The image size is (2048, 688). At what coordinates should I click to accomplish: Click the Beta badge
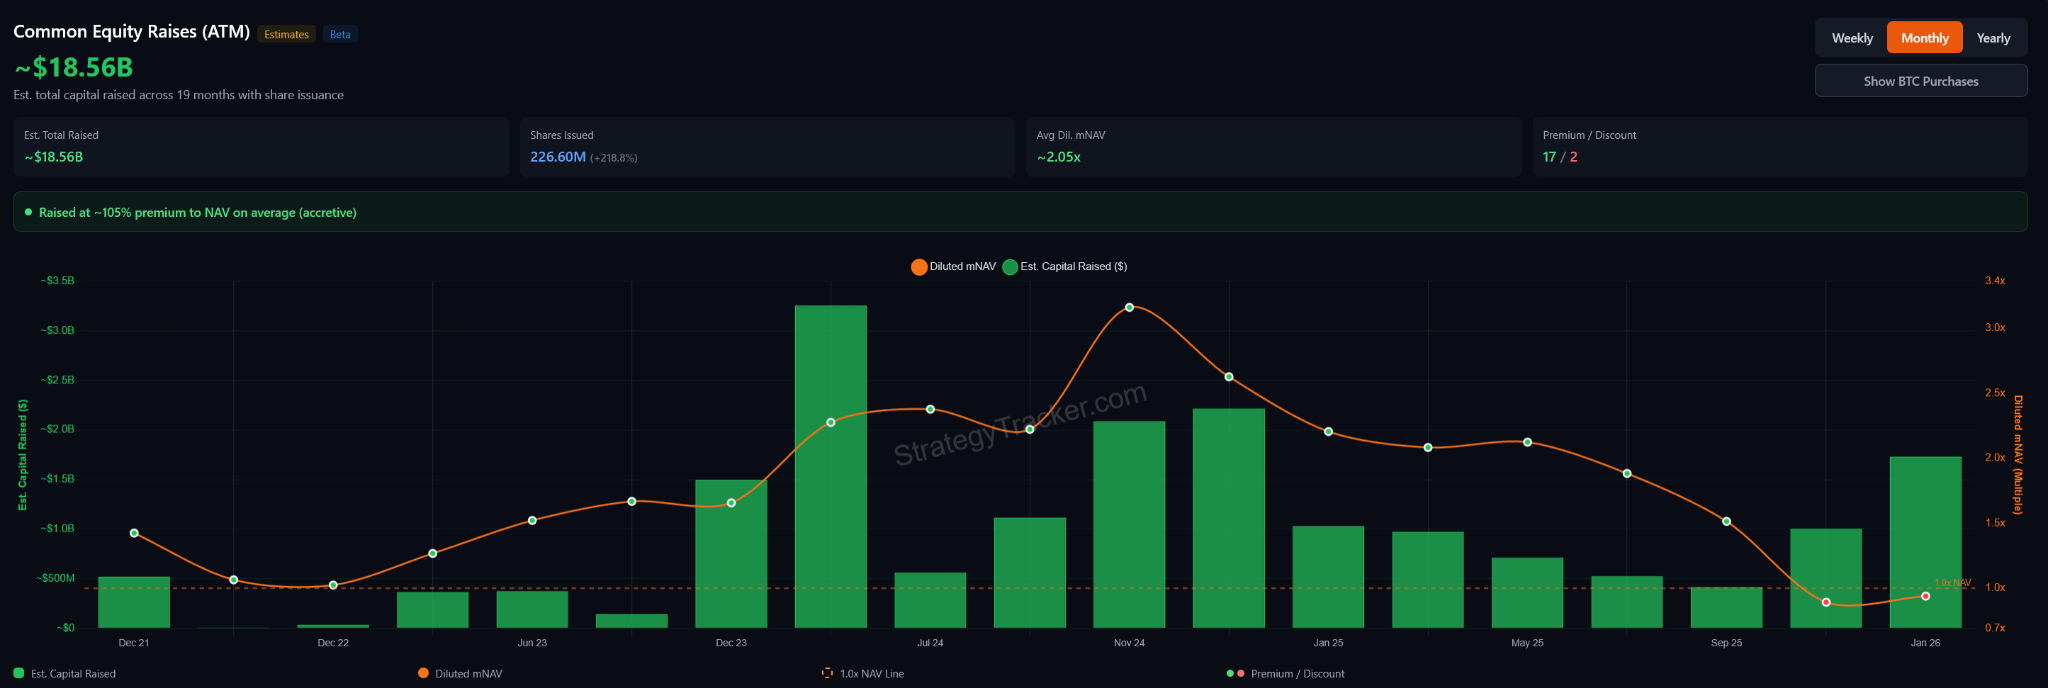point(340,34)
